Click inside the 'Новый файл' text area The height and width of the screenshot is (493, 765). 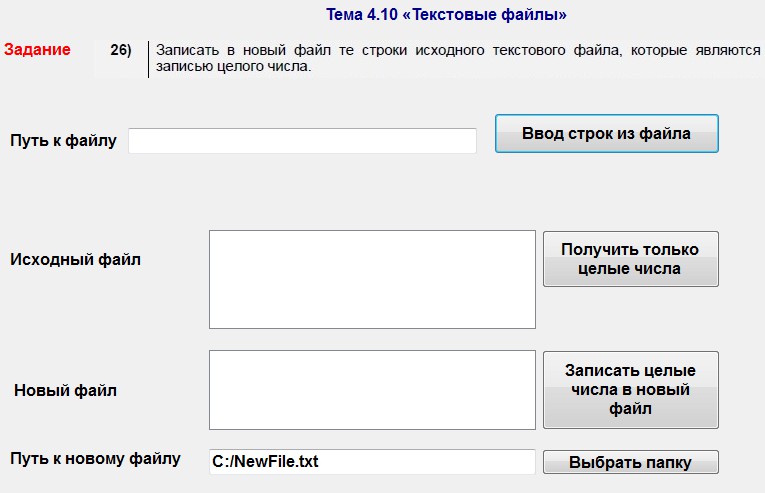[372, 389]
